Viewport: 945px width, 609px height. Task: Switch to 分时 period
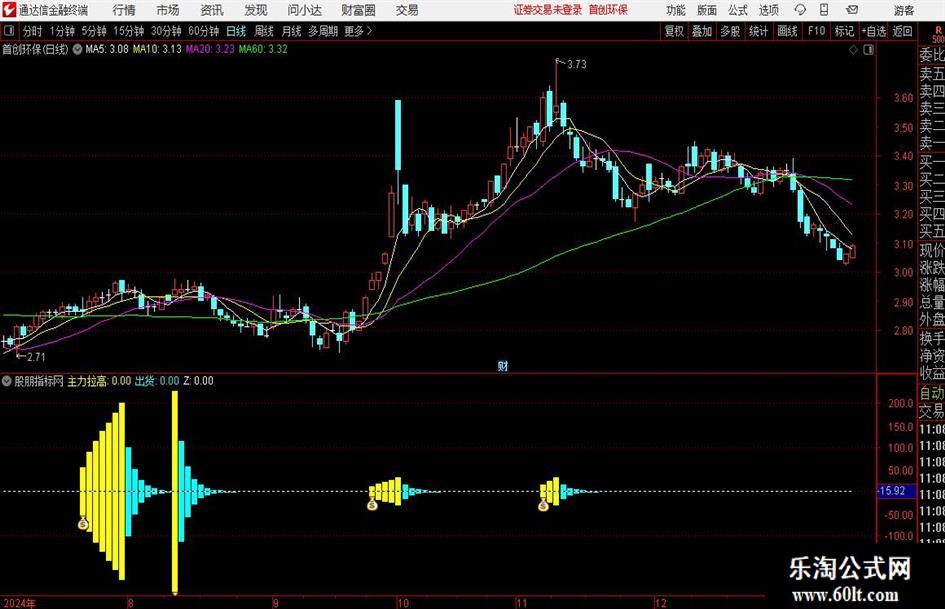click(33, 31)
